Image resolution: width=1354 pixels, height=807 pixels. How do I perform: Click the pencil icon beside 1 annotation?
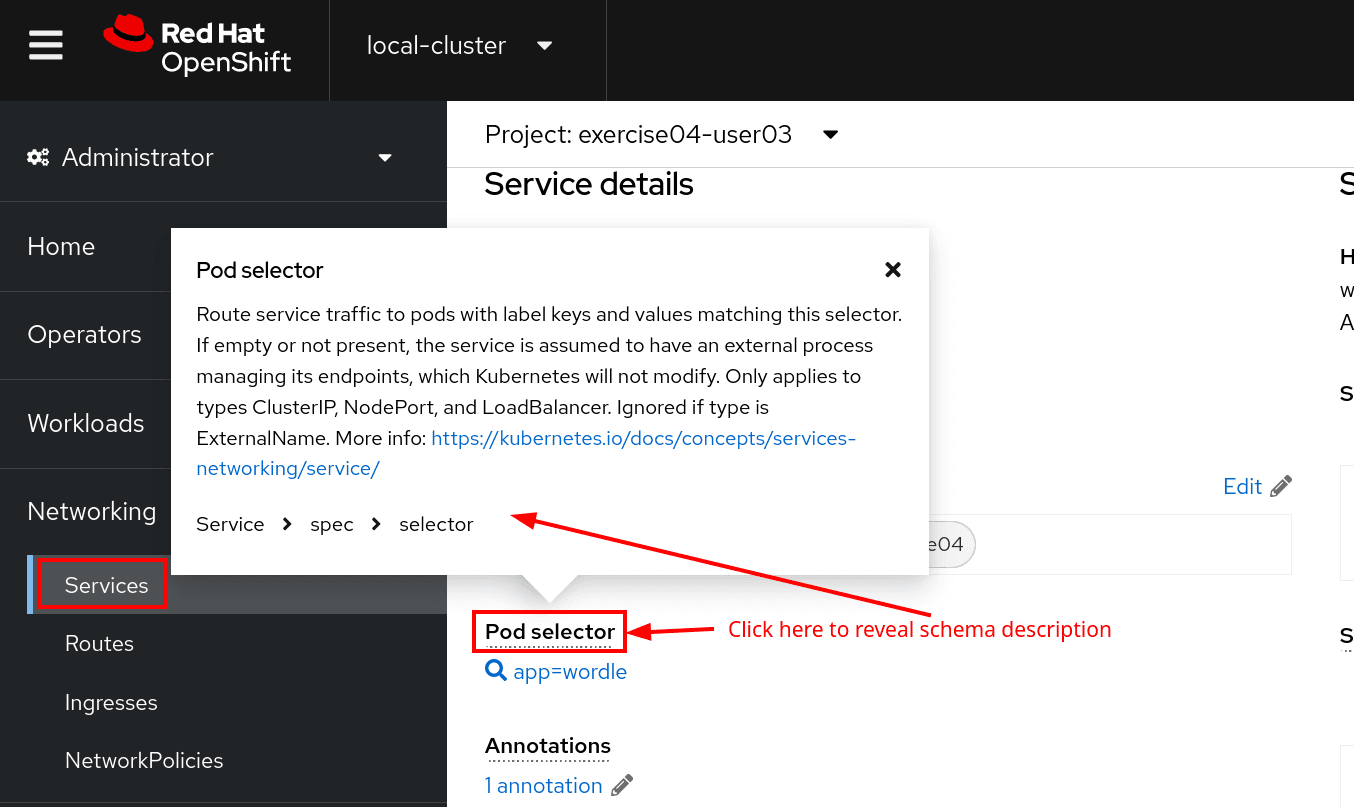point(622,786)
